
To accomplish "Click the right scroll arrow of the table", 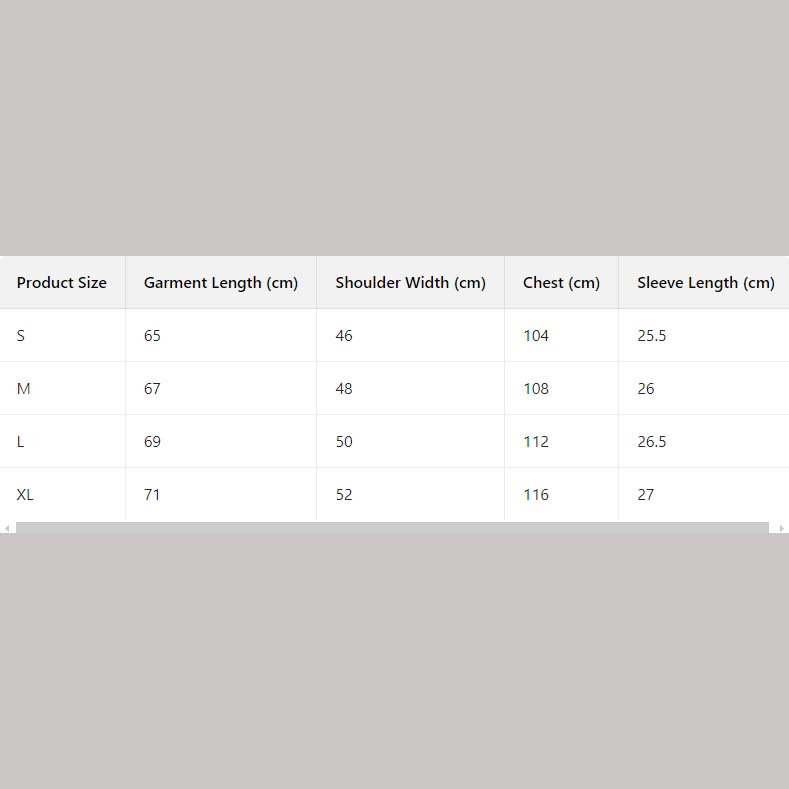I will pyautogui.click(x=782, y=528).
